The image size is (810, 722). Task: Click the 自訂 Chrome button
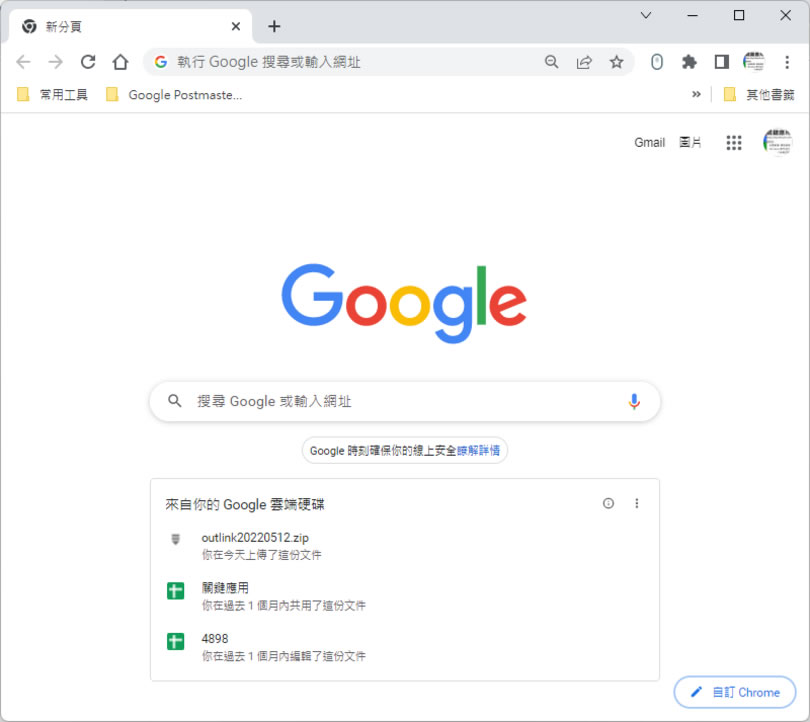click(x=735, y=692)
